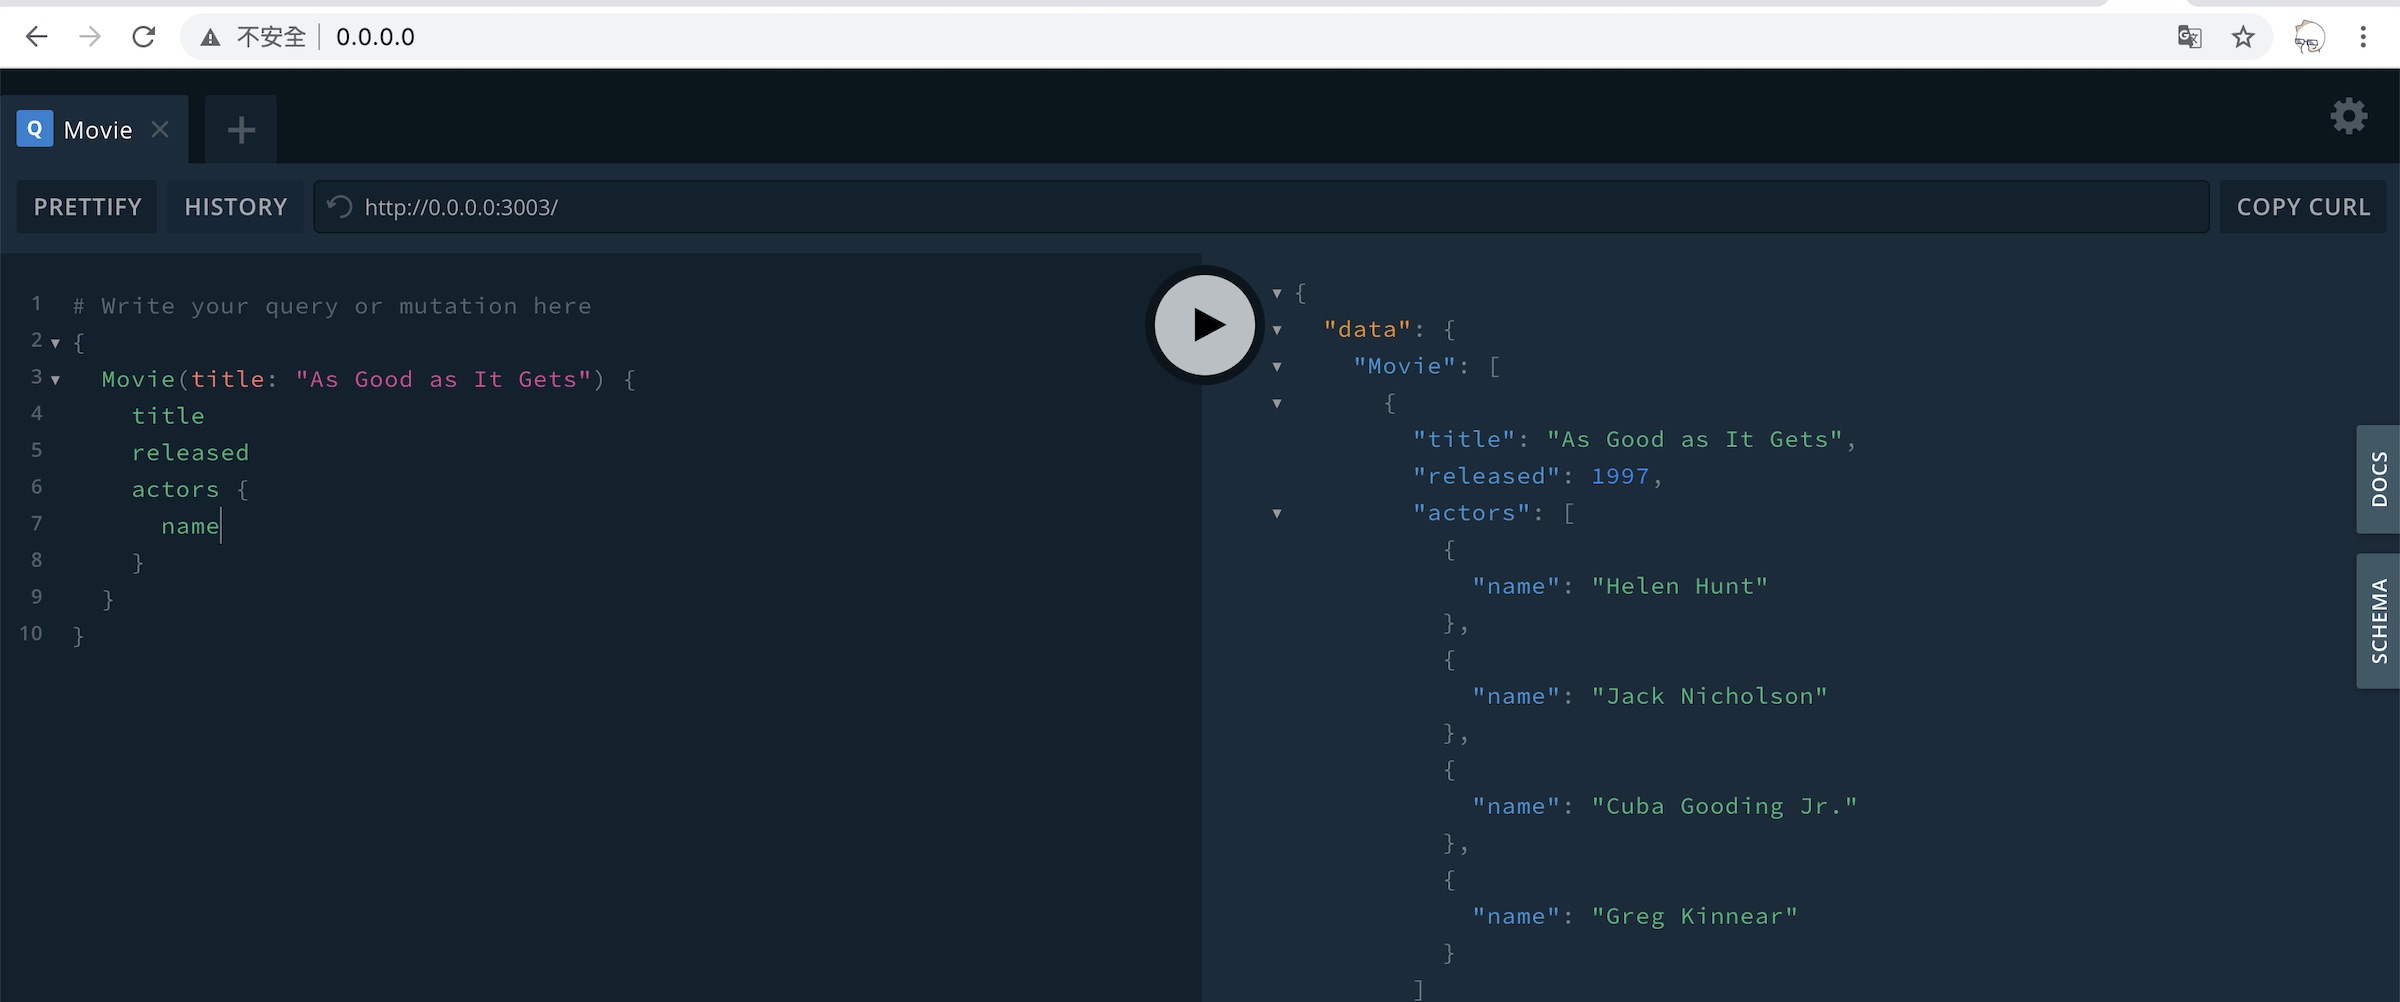Open the SCHEMA side tab
2400x1002 pixels.
click(2378, 621)
